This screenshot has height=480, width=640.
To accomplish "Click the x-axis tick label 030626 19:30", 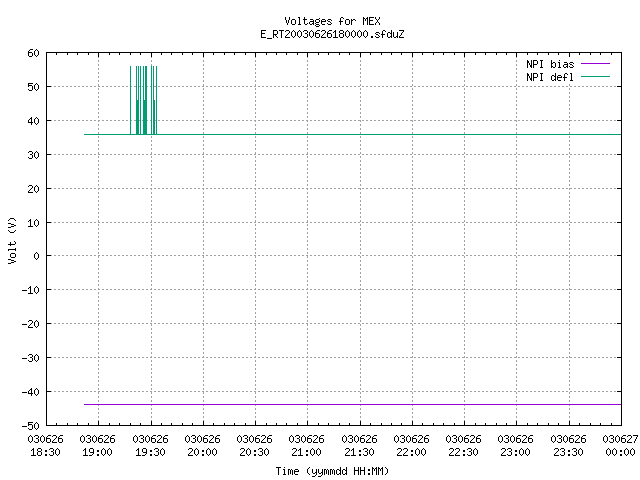I will pyautogui.click(x=151, y=446).
